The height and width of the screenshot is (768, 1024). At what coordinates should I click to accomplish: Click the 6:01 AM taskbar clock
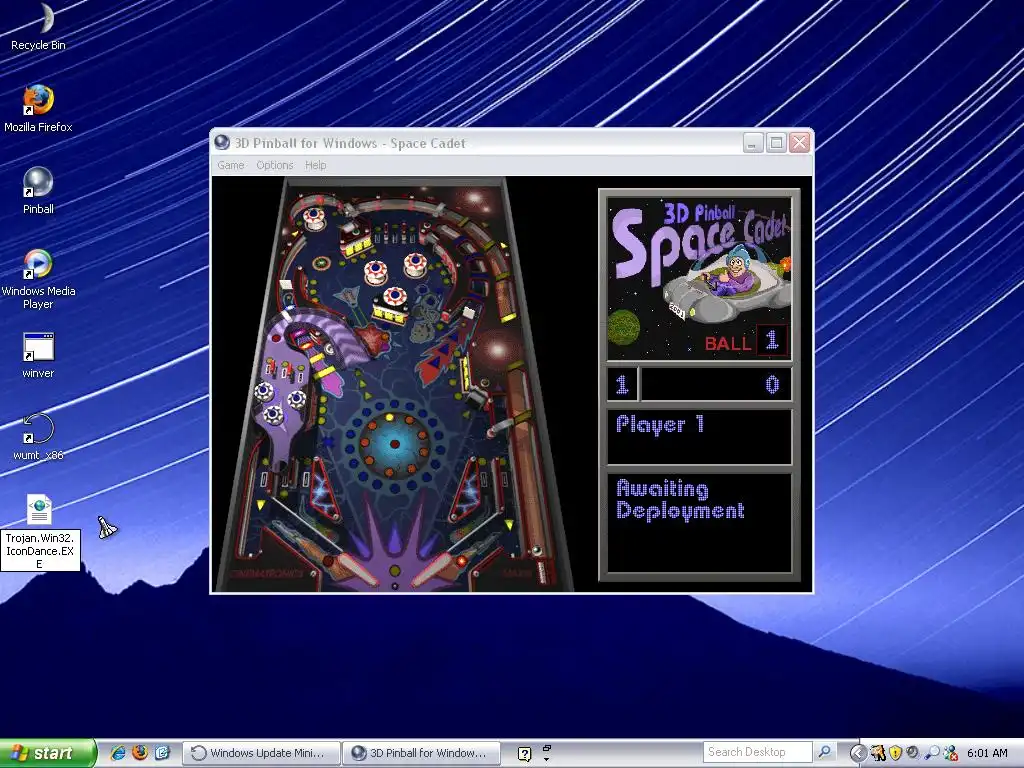click(987, 753)
